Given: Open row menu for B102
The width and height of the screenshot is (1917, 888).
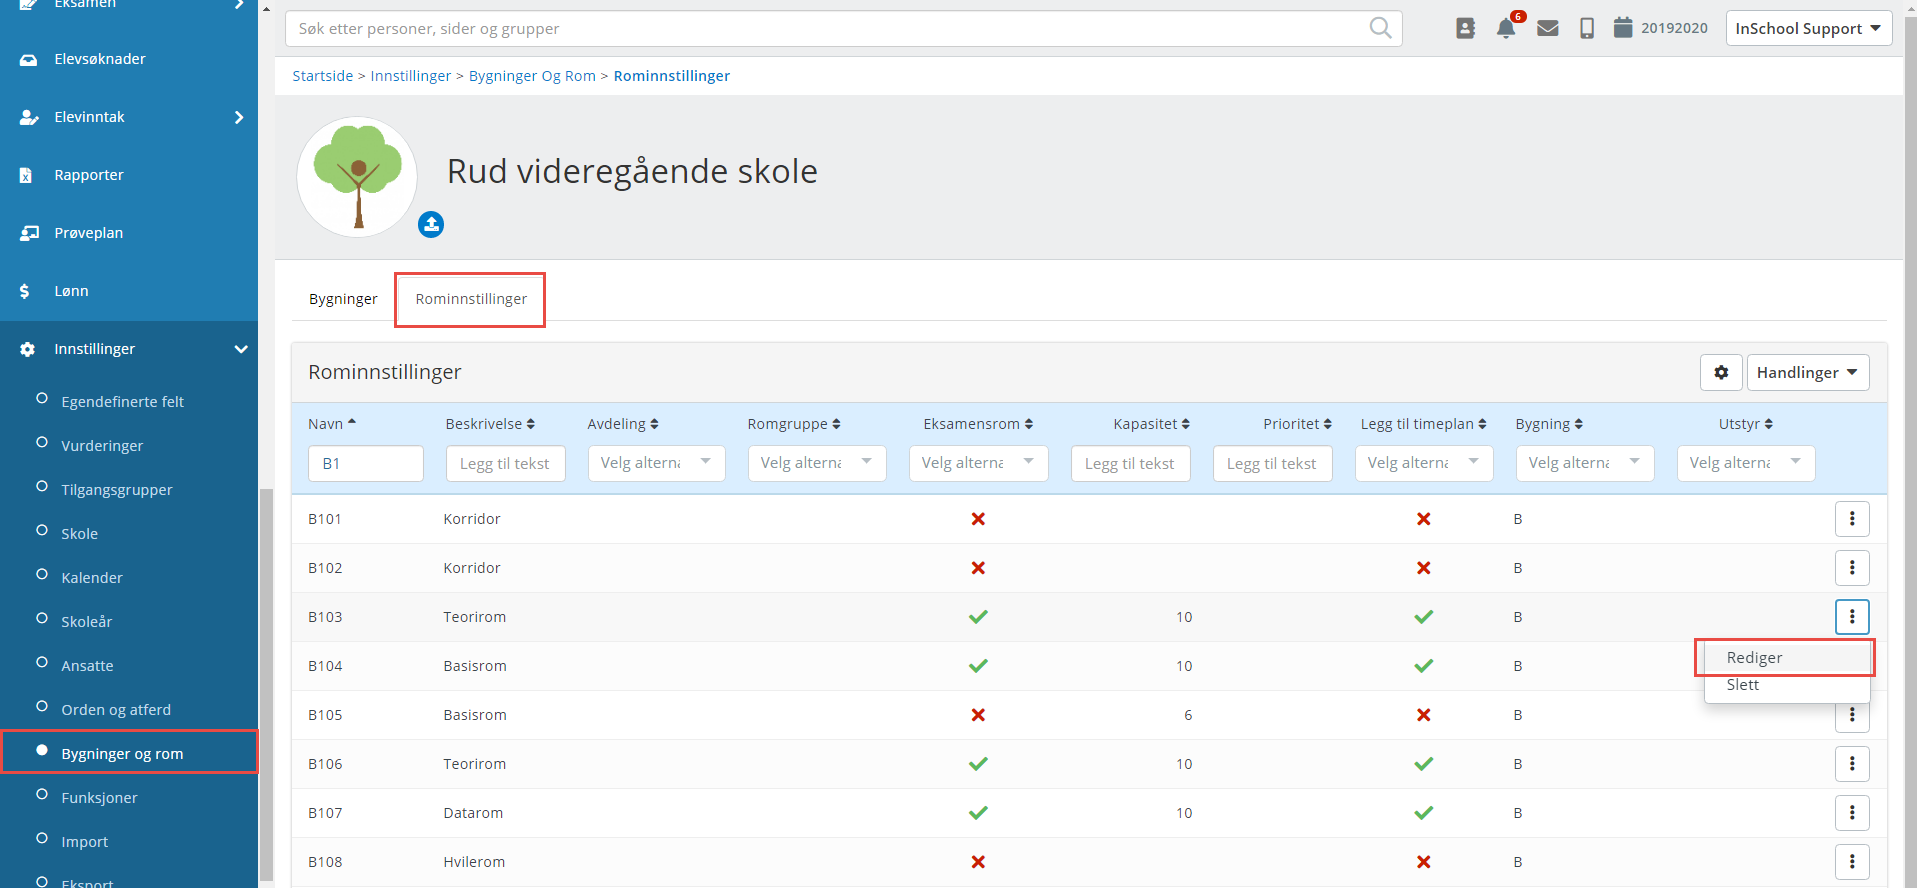Looking at the screenshot, I should coord(1852,567).
